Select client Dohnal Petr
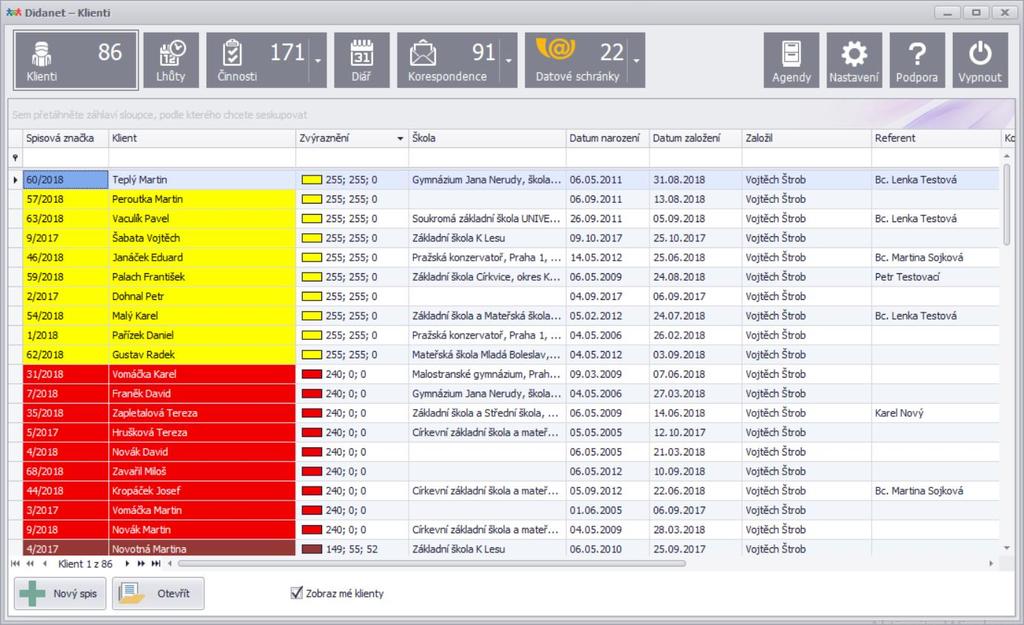The height and width of the screenshot is (625, 1024). [202, 296]
